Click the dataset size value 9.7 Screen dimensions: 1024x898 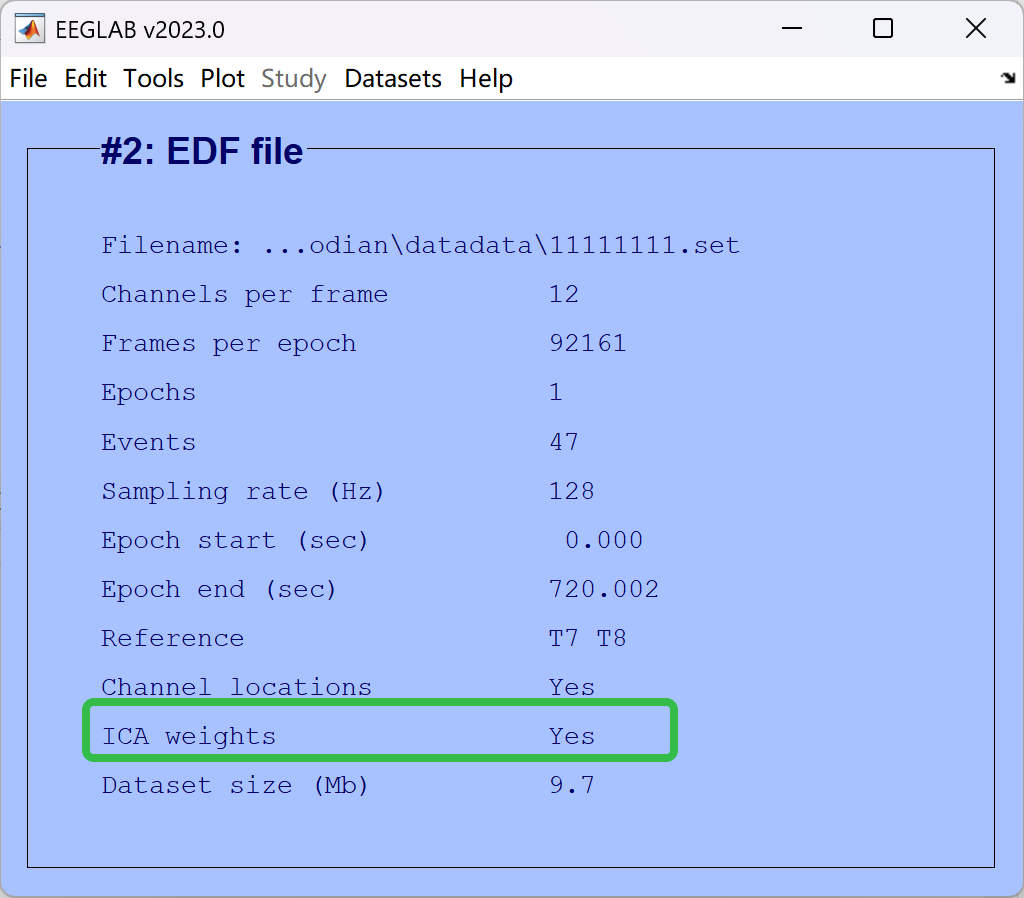[571, 785]
